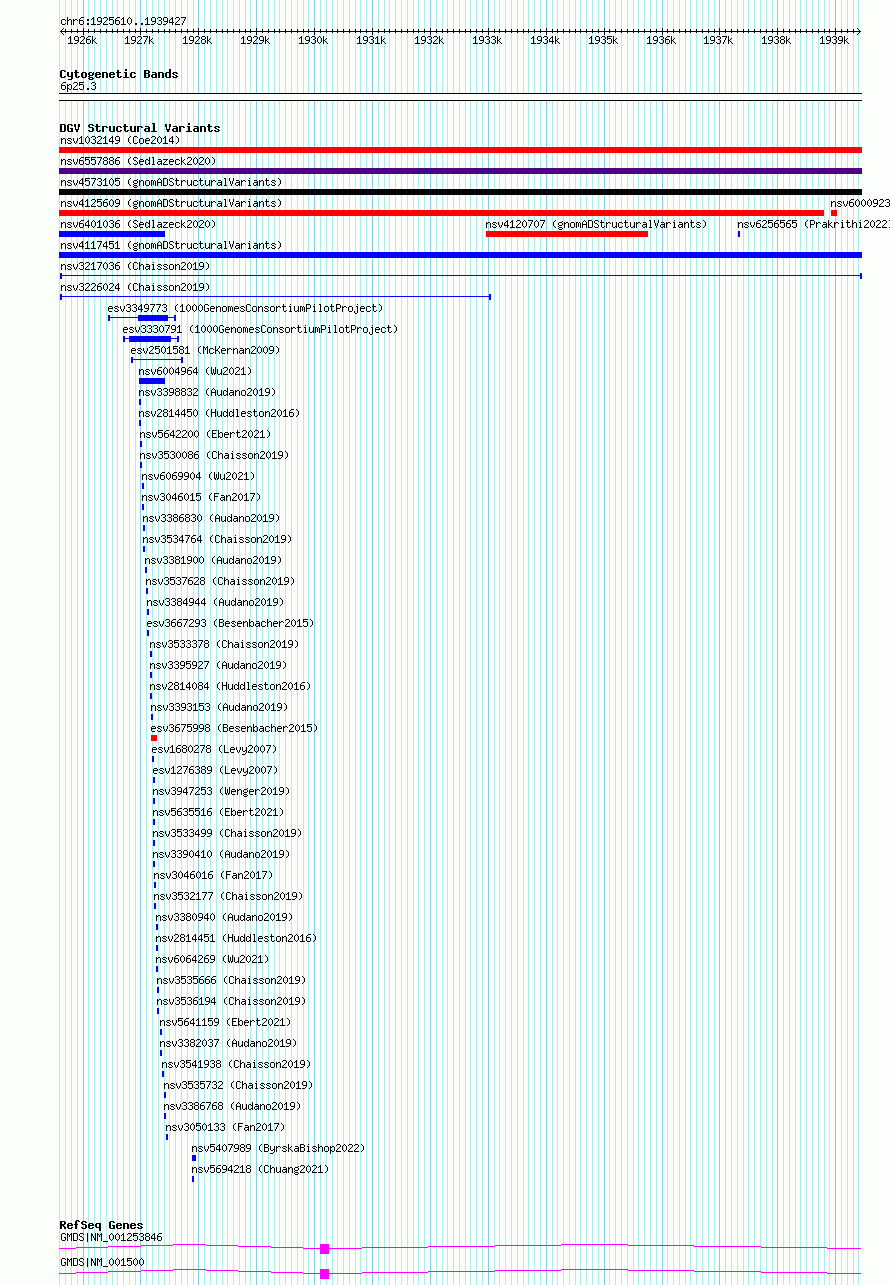Viewport: 890px width, 1285px height.
Task: Click nsv6557886 (Sedlazeck2020) label
Action: click(138, 161)
